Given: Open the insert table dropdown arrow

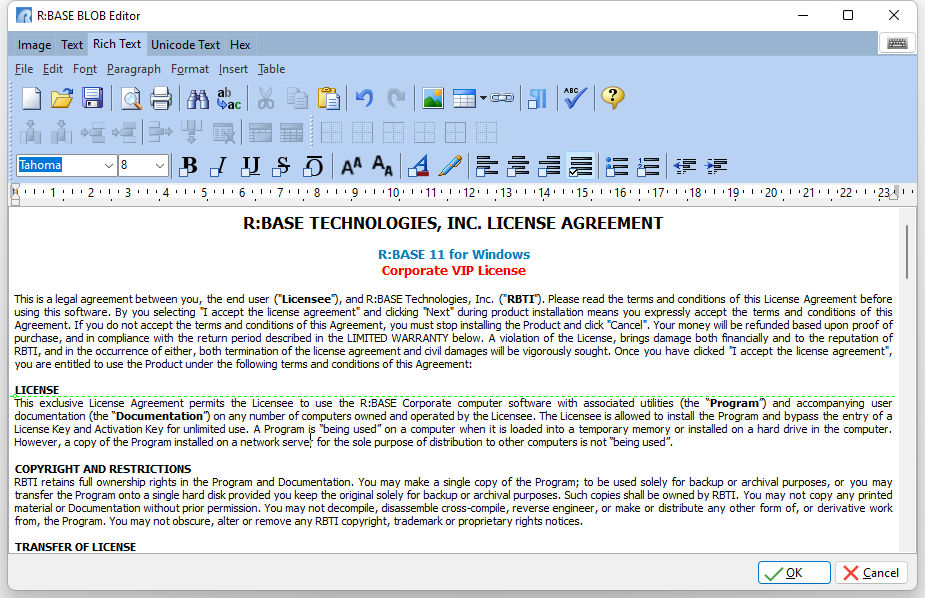Looking at the screenshot, I should (x=483, y=98).
